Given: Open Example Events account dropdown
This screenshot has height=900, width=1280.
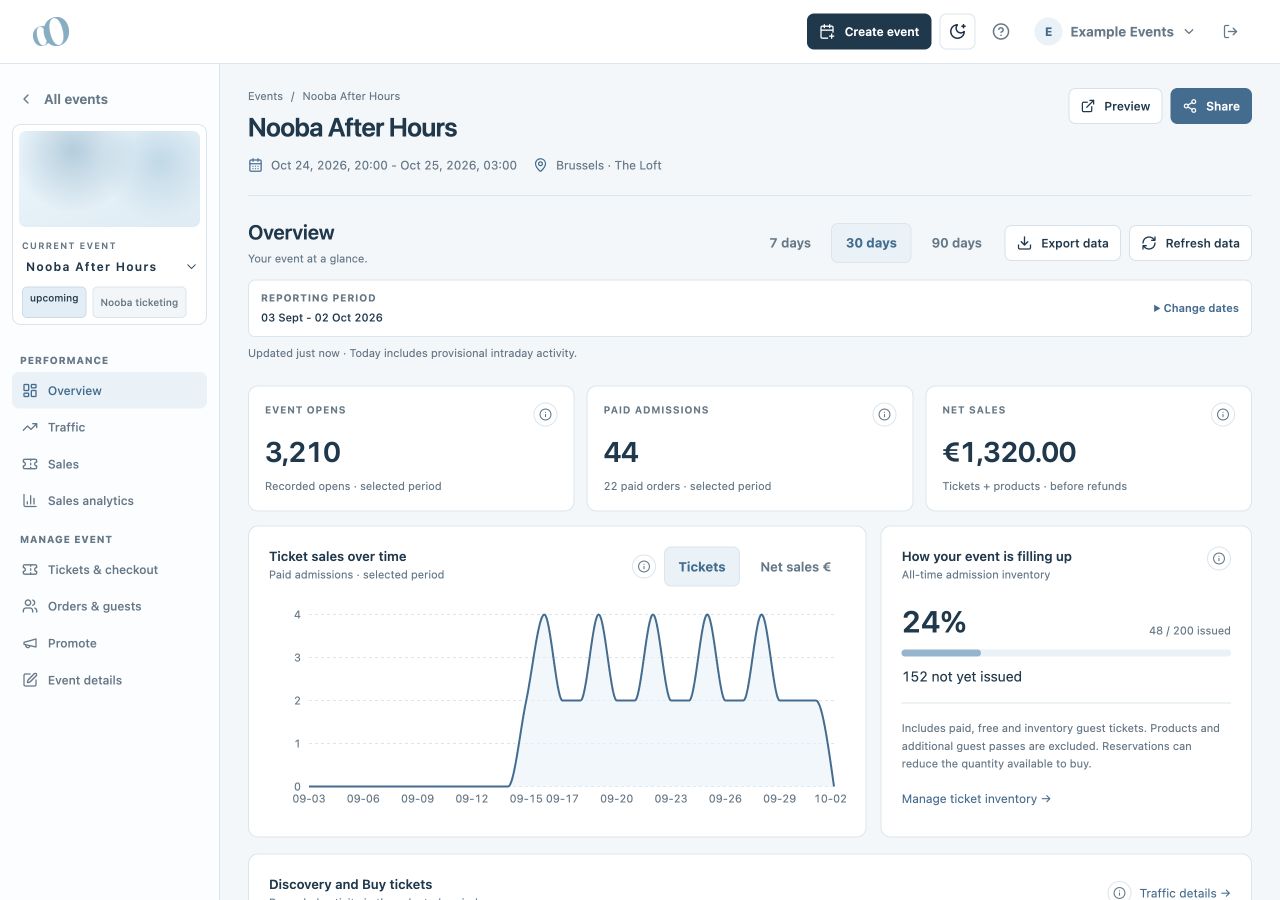Looking at the screenshot, I should (1115, 32).
